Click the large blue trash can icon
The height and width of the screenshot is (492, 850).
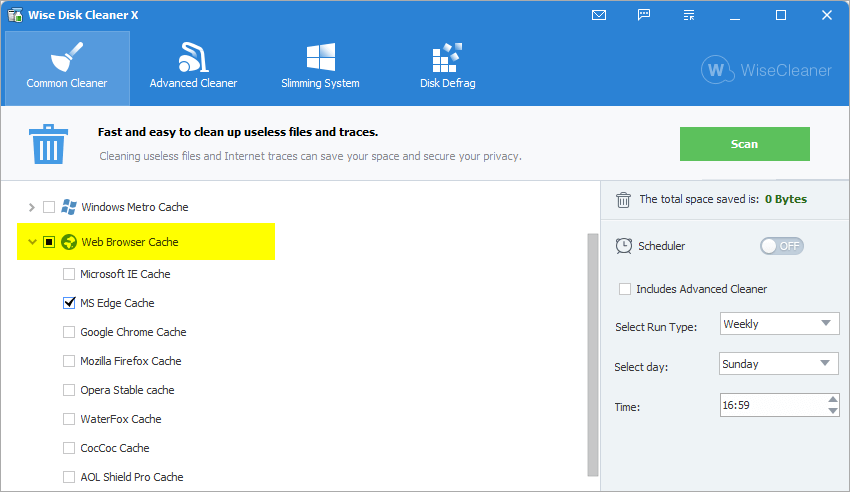(48, 144)
